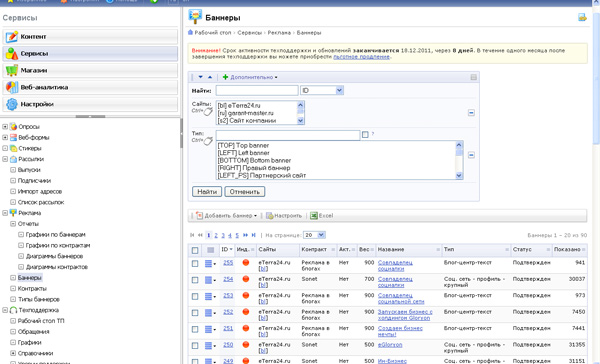This screenshot has width=600, height=364.
Task: Toggle the checkbox beside the Тип field
Action: coord(365,134)
